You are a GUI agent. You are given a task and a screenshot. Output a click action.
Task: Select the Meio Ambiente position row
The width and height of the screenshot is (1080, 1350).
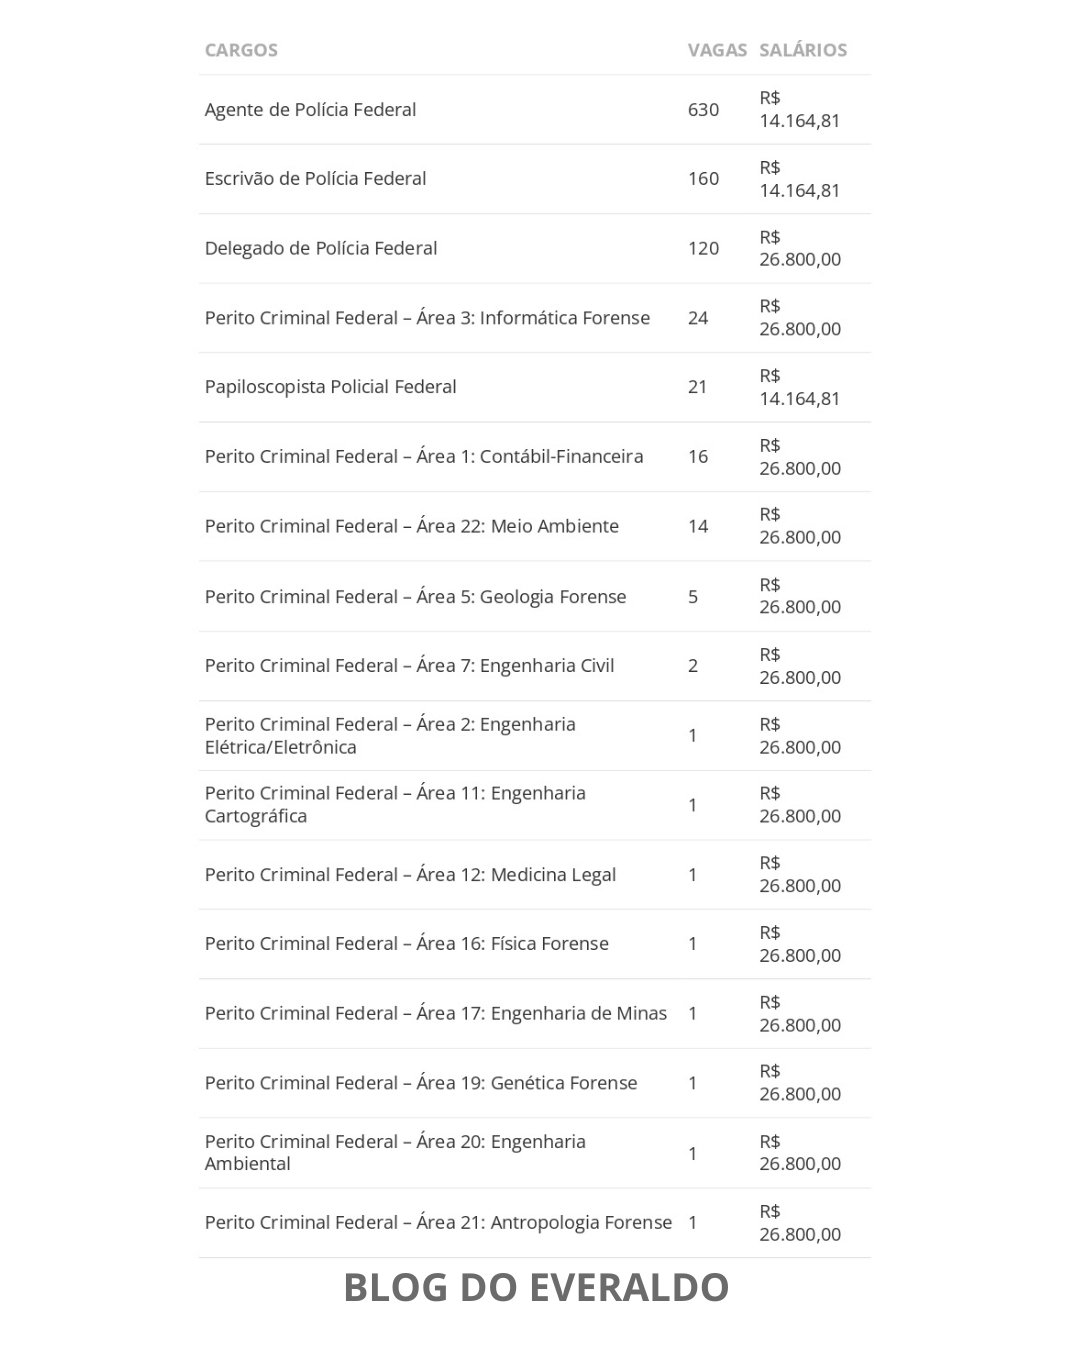(x=412, y=526)
